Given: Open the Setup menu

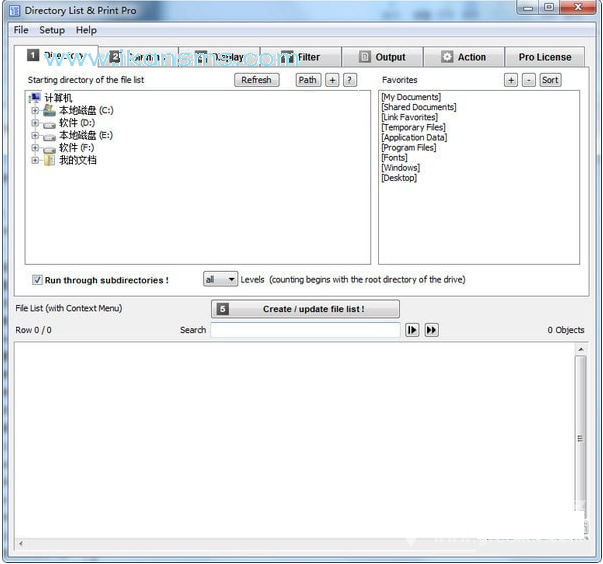Looking at the screenshot, I should (x=52, y=30).
